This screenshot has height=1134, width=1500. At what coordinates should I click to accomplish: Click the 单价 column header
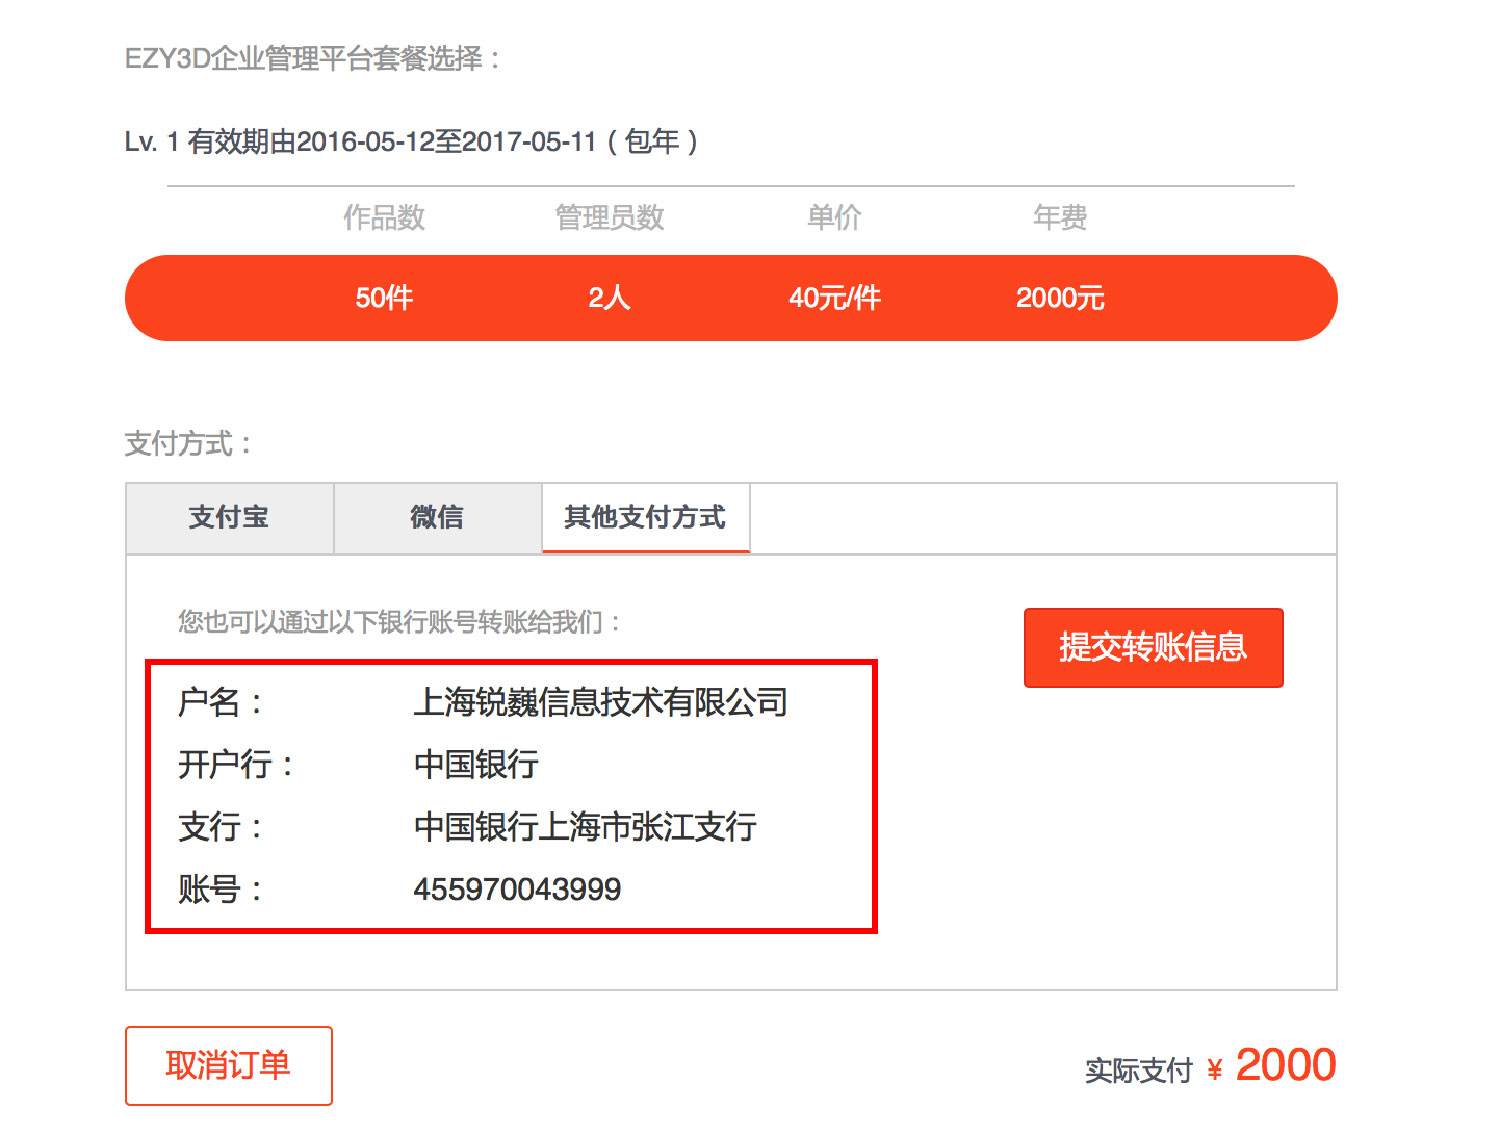click(834, 217)
